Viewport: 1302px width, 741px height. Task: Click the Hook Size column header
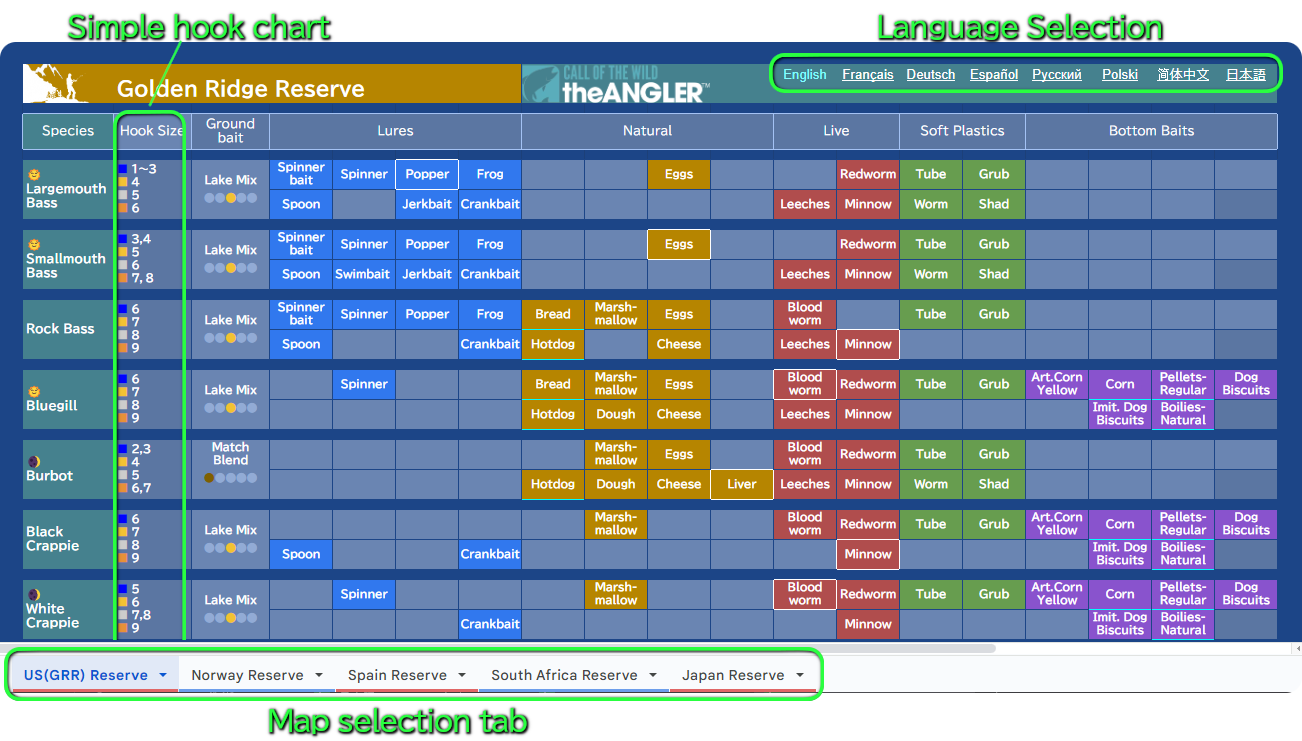pos(152,131)
